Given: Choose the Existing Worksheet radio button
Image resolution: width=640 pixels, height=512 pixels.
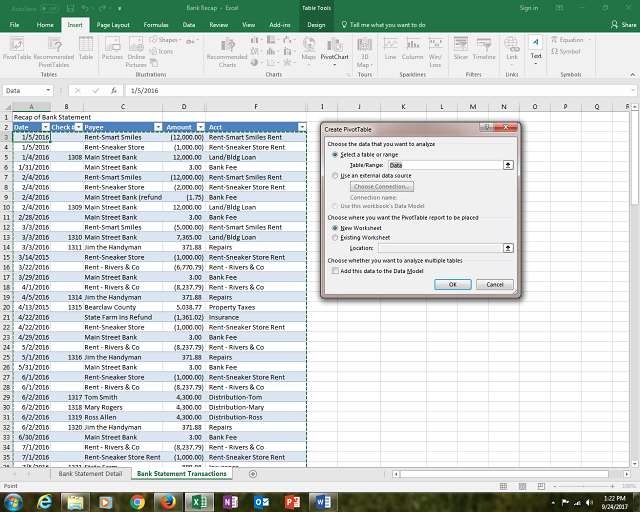Looking at the screenshot, I should click(334, 237).
